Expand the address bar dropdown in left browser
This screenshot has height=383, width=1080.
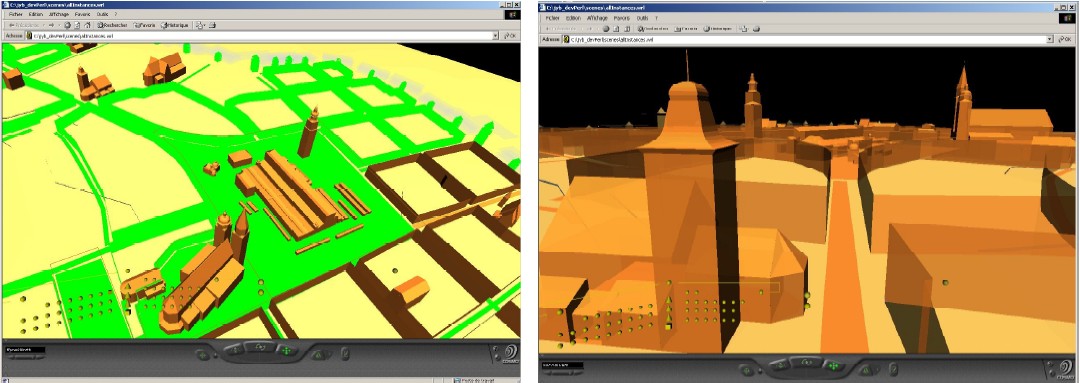[495, 35]
